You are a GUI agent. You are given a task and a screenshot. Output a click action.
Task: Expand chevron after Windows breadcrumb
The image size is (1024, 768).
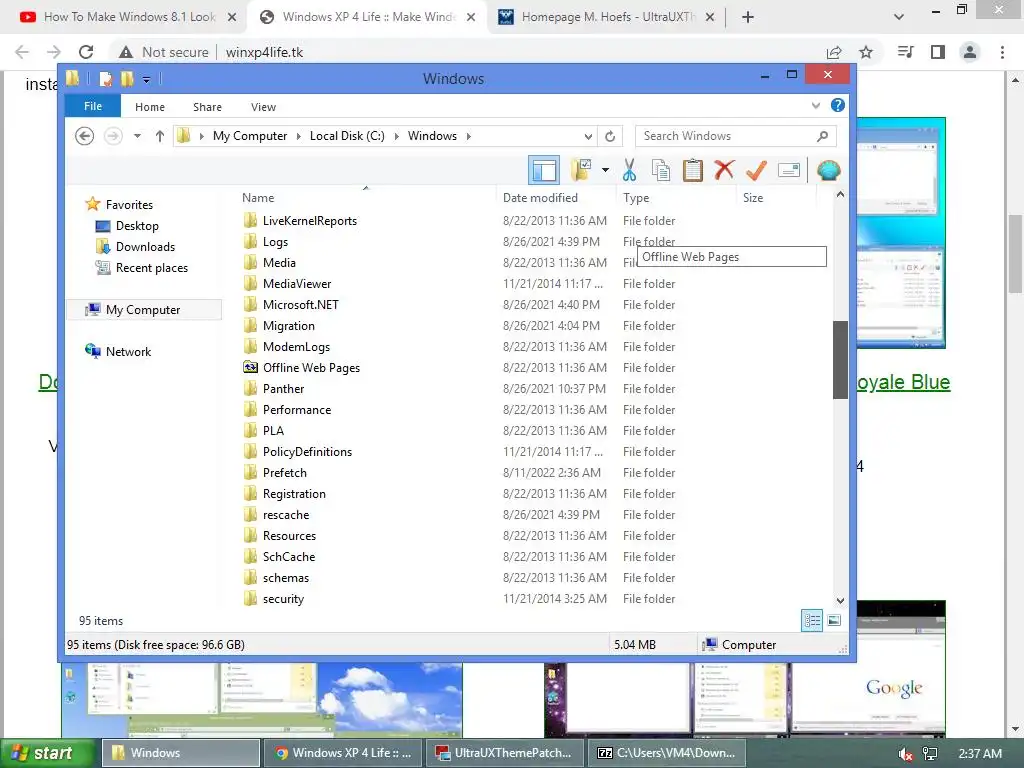pos(468,136)
